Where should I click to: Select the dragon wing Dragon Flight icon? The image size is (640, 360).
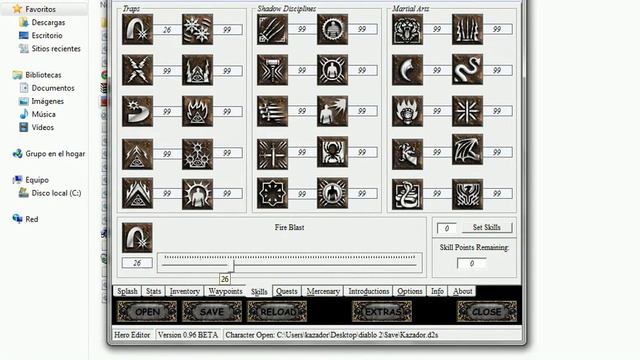tap(467, 150)
